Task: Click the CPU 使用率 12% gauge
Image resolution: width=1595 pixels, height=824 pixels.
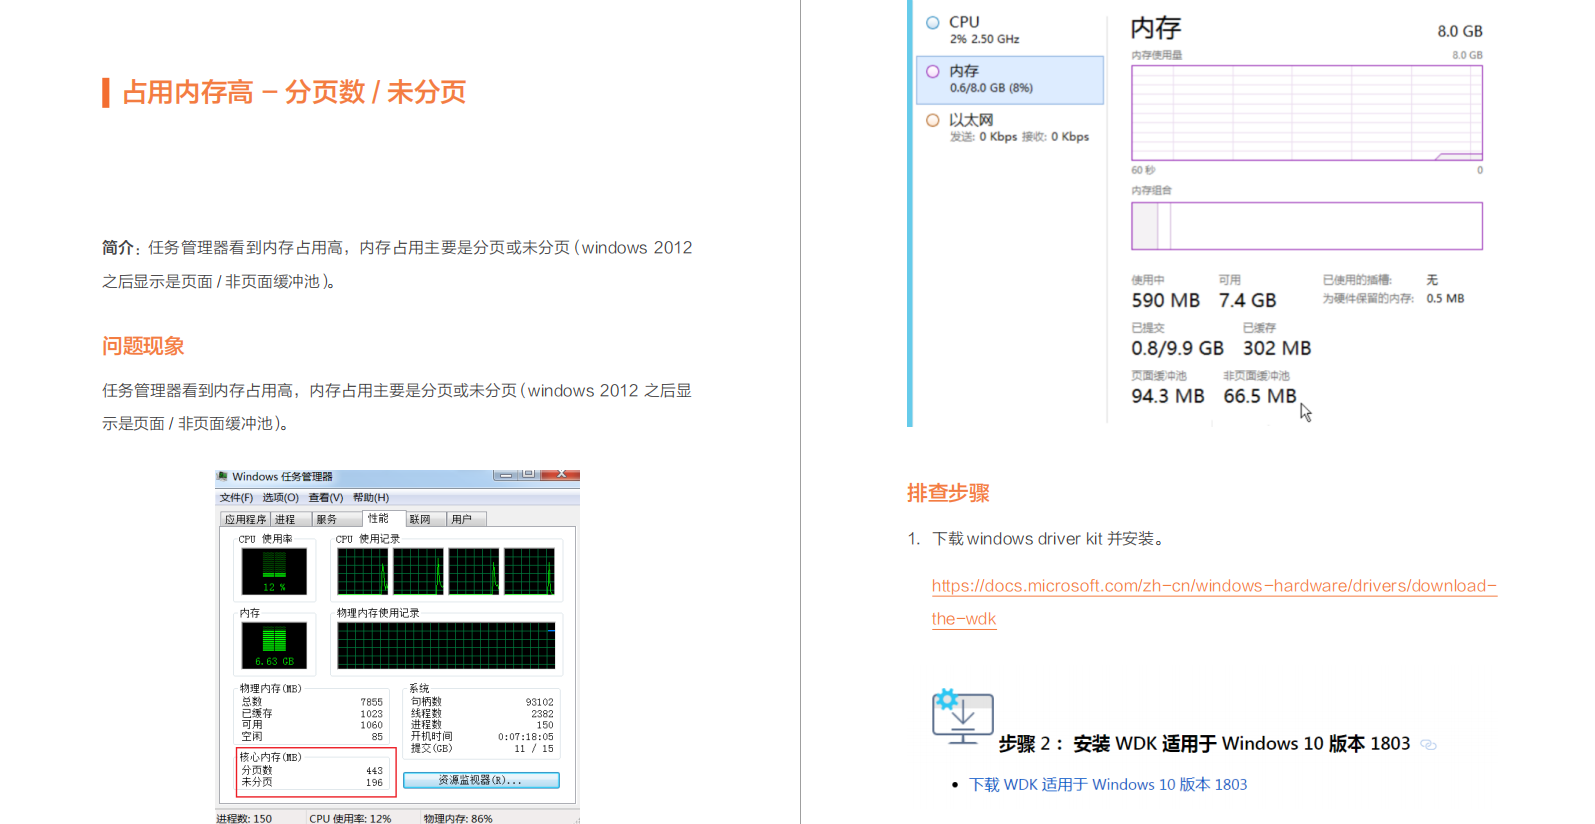Action: click(274, 571)
